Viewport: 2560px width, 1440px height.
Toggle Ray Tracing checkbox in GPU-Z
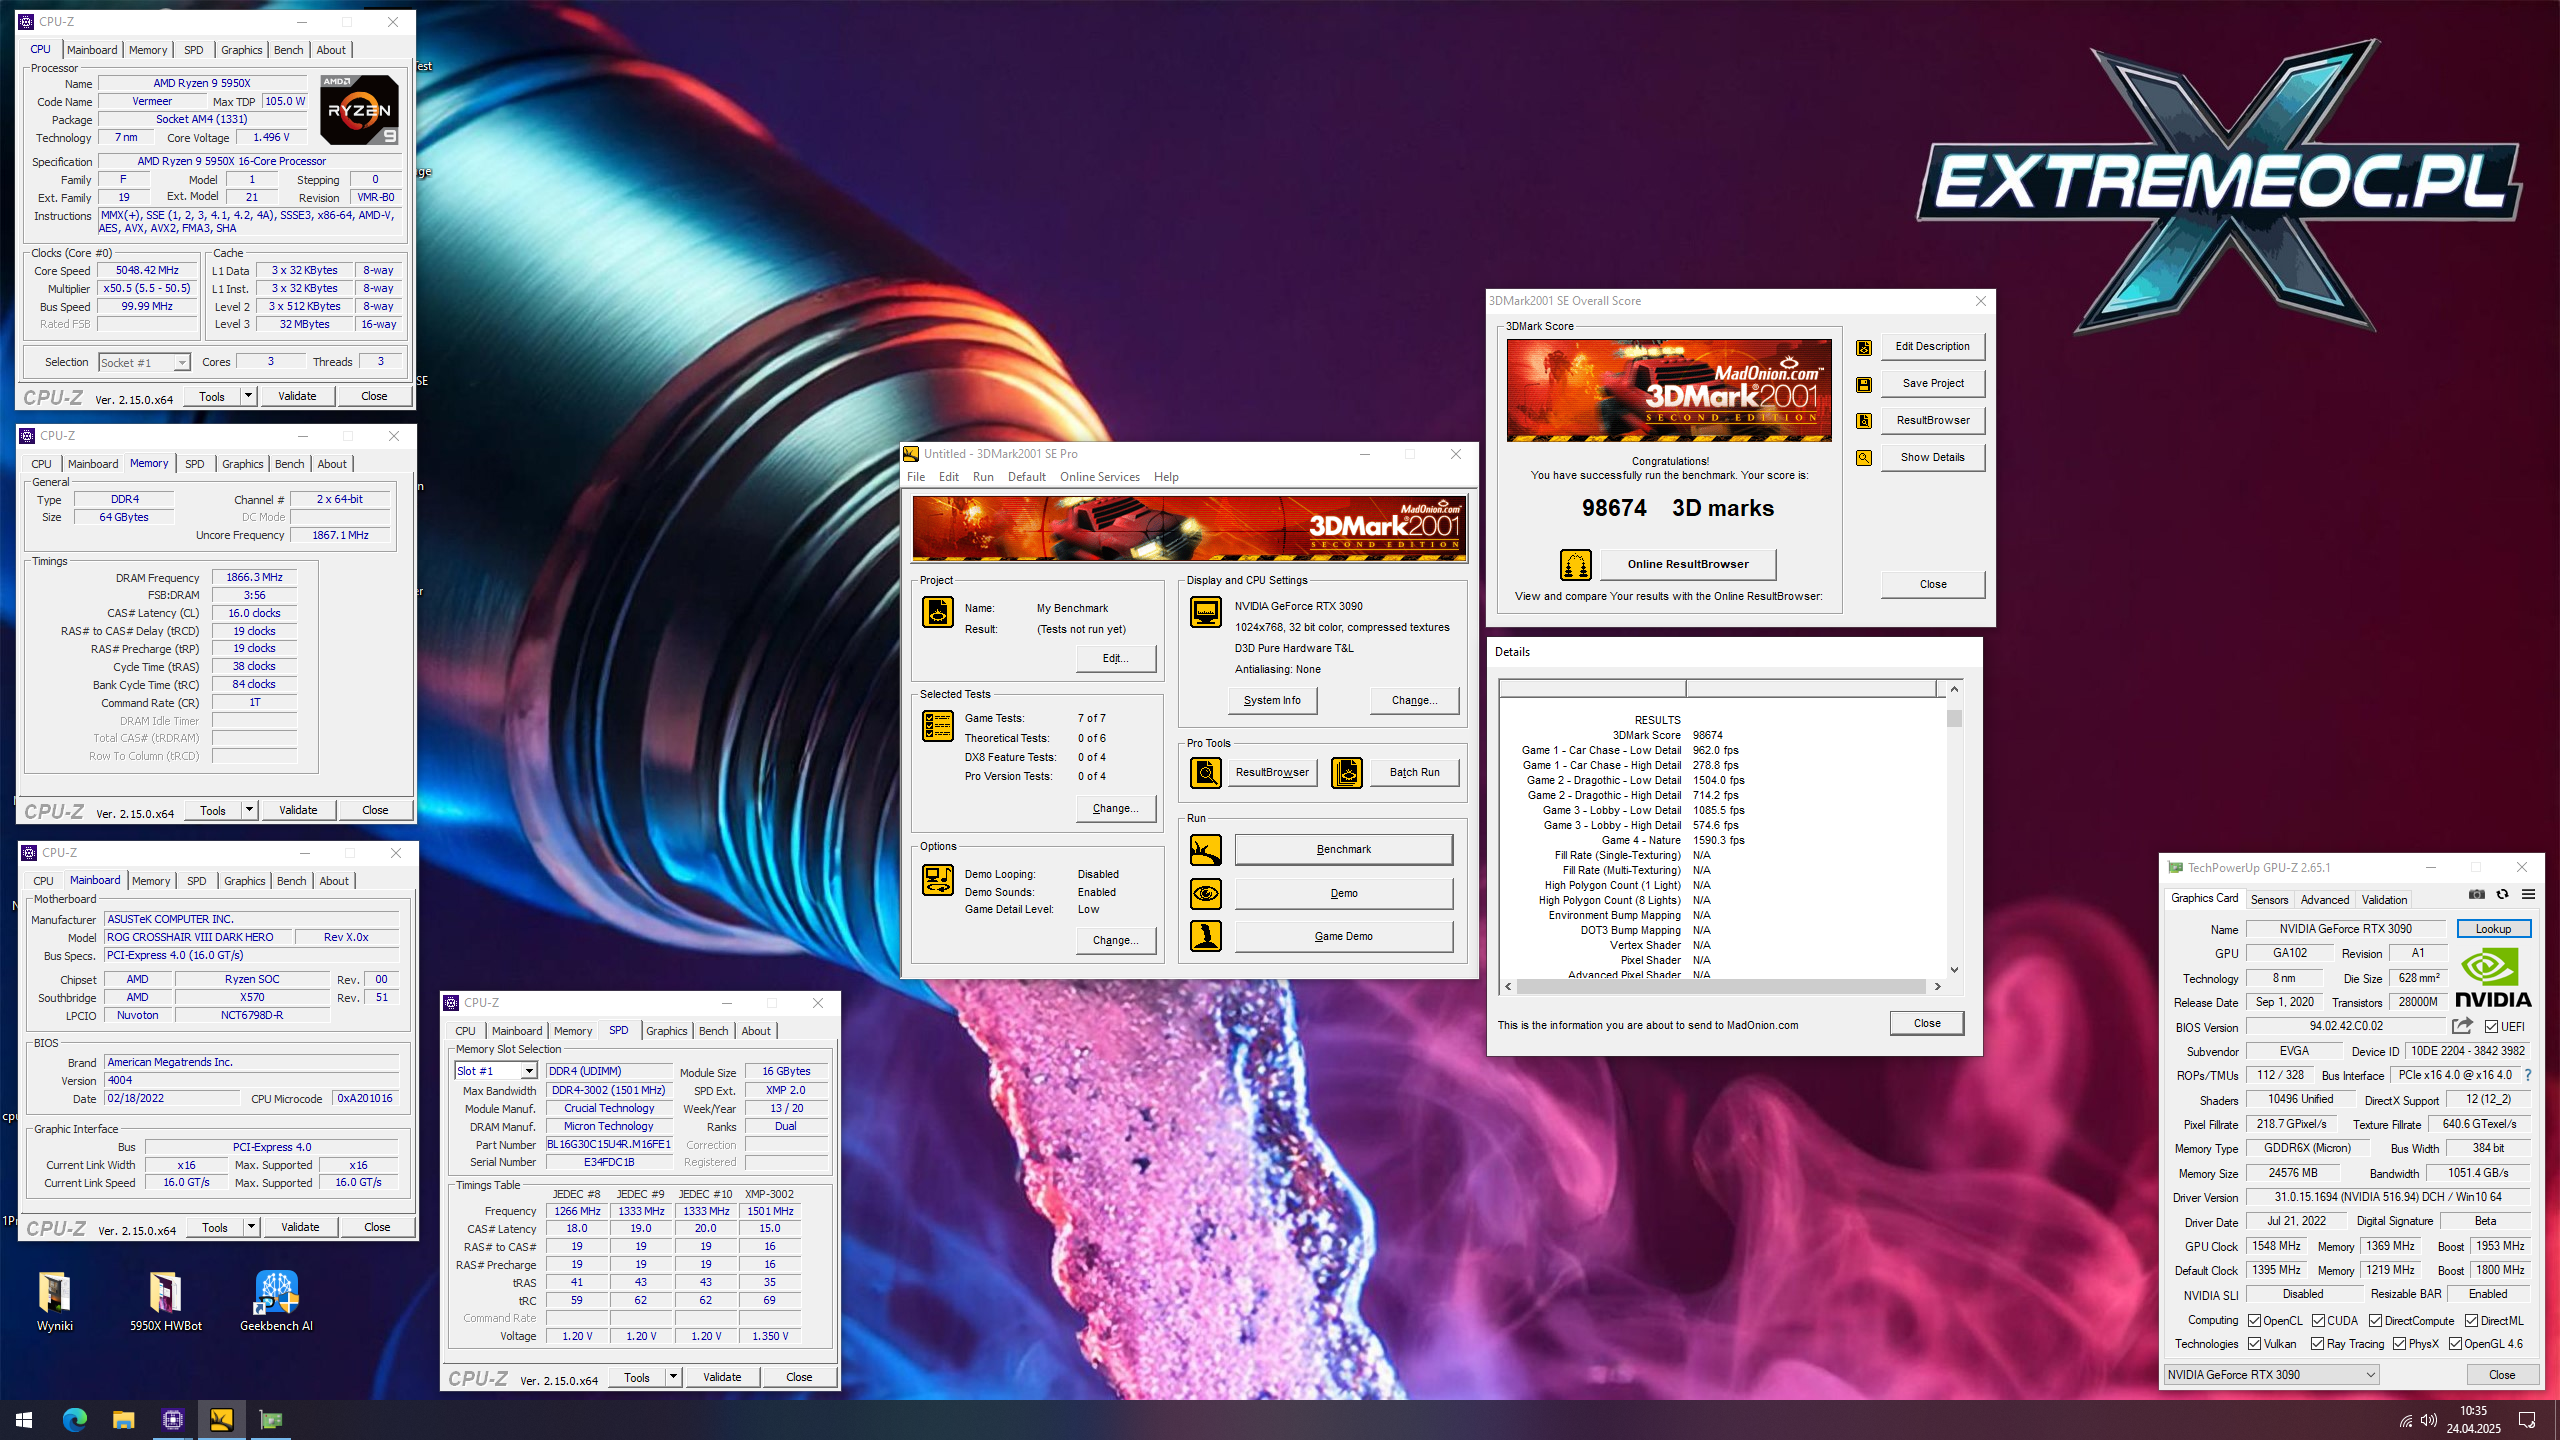pos(2318,1344)
